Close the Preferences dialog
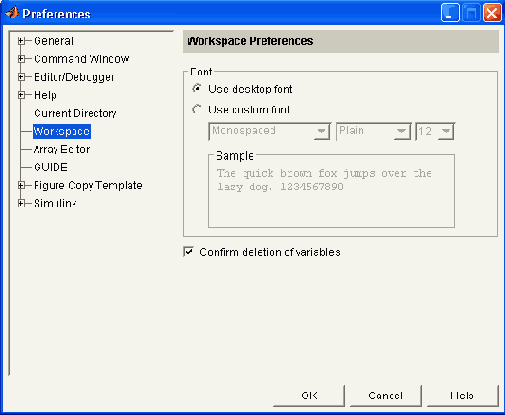505x415 pixels. (492, 13)
